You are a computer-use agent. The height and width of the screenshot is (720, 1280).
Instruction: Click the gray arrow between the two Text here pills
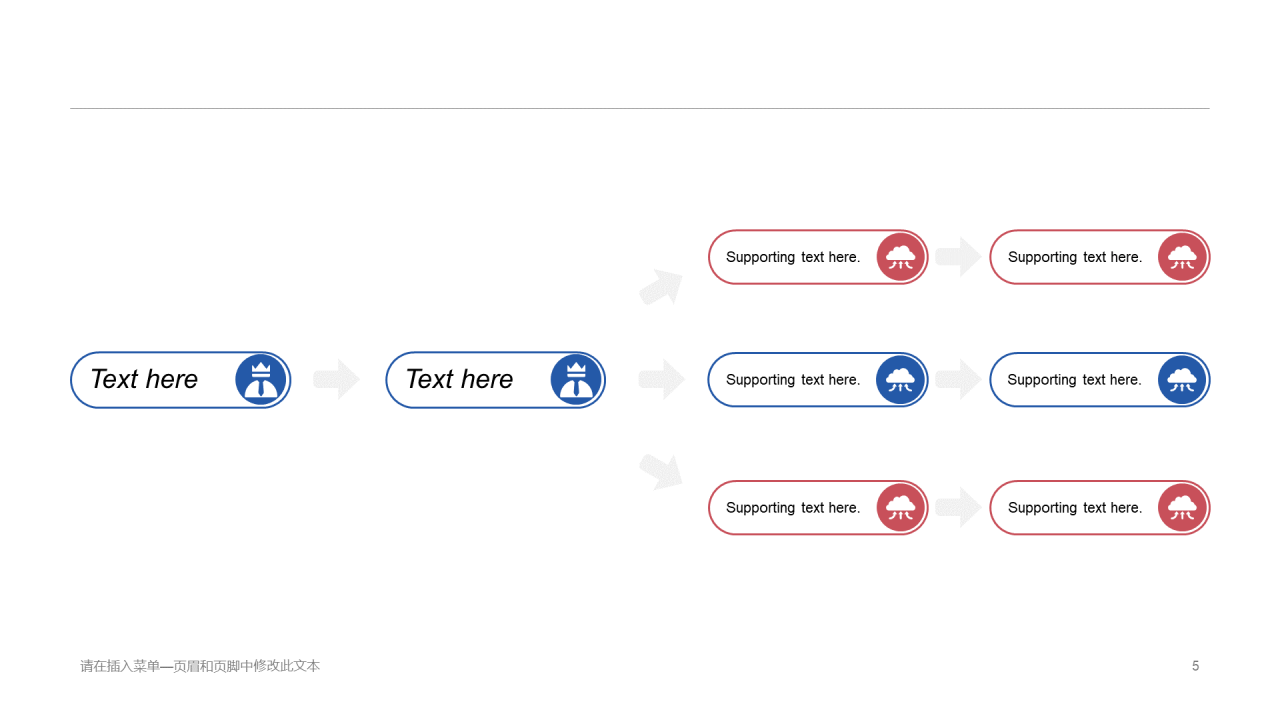pos(337,380)
